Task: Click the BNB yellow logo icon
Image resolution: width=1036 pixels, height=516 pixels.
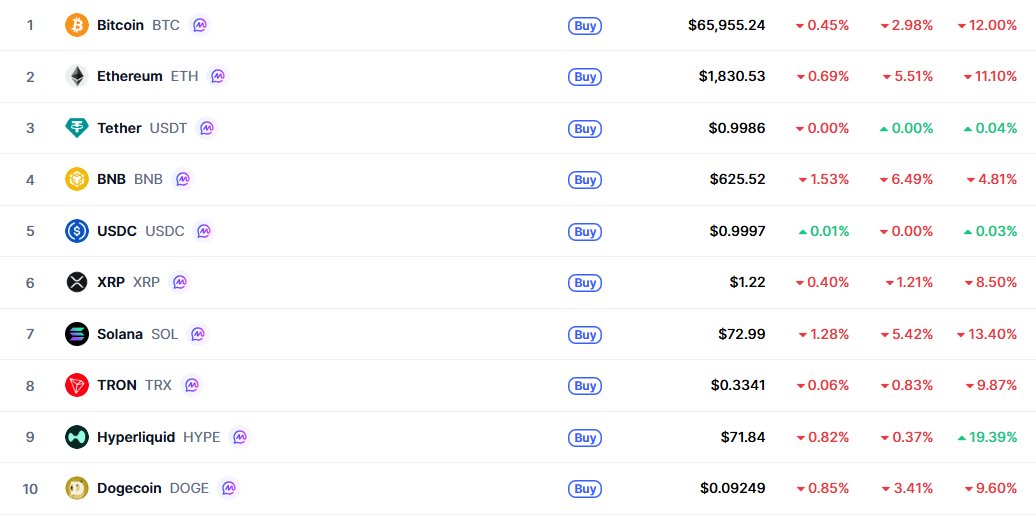Action: (x=77, y=179)
